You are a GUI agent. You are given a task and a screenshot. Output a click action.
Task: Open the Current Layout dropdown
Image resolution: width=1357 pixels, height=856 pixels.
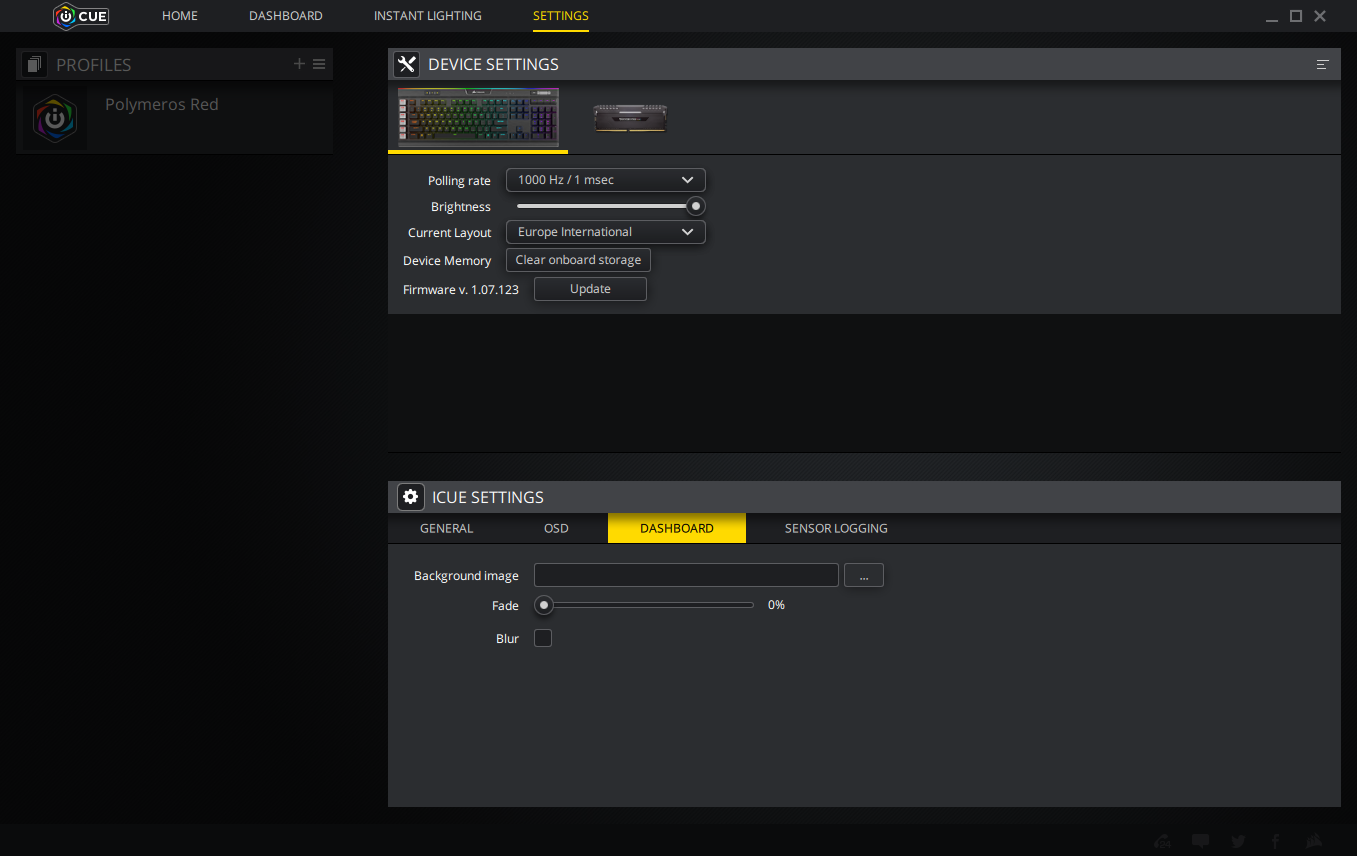606,232
